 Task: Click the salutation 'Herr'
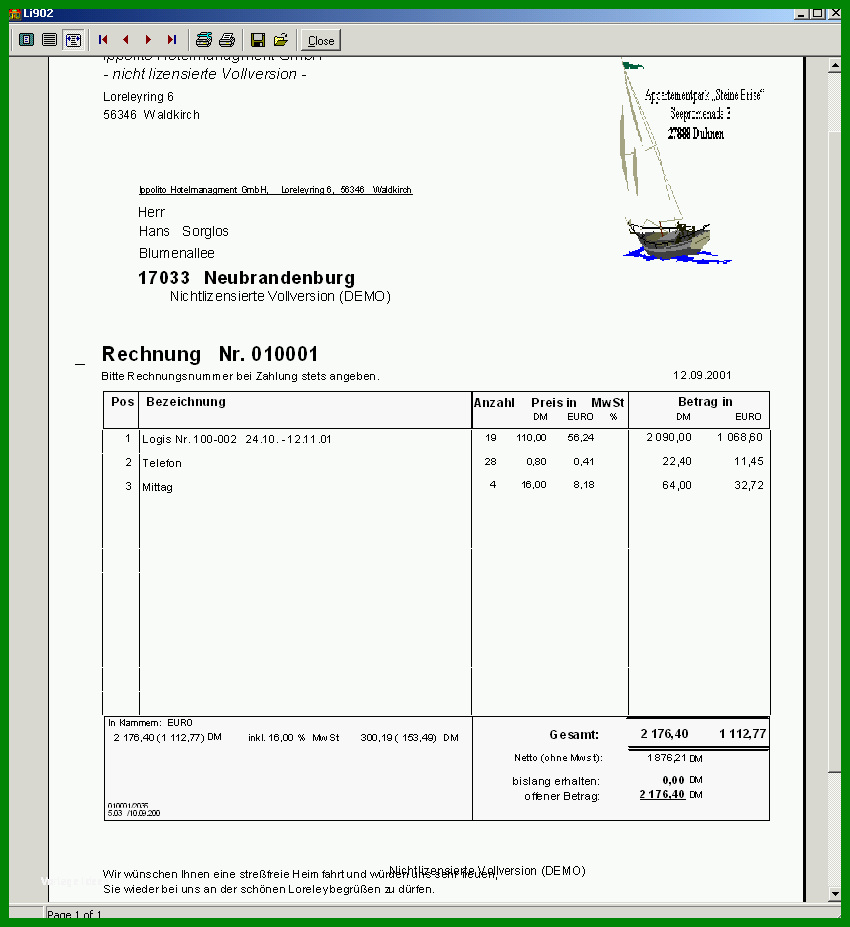pyautogui.click(x=151, y=212)
